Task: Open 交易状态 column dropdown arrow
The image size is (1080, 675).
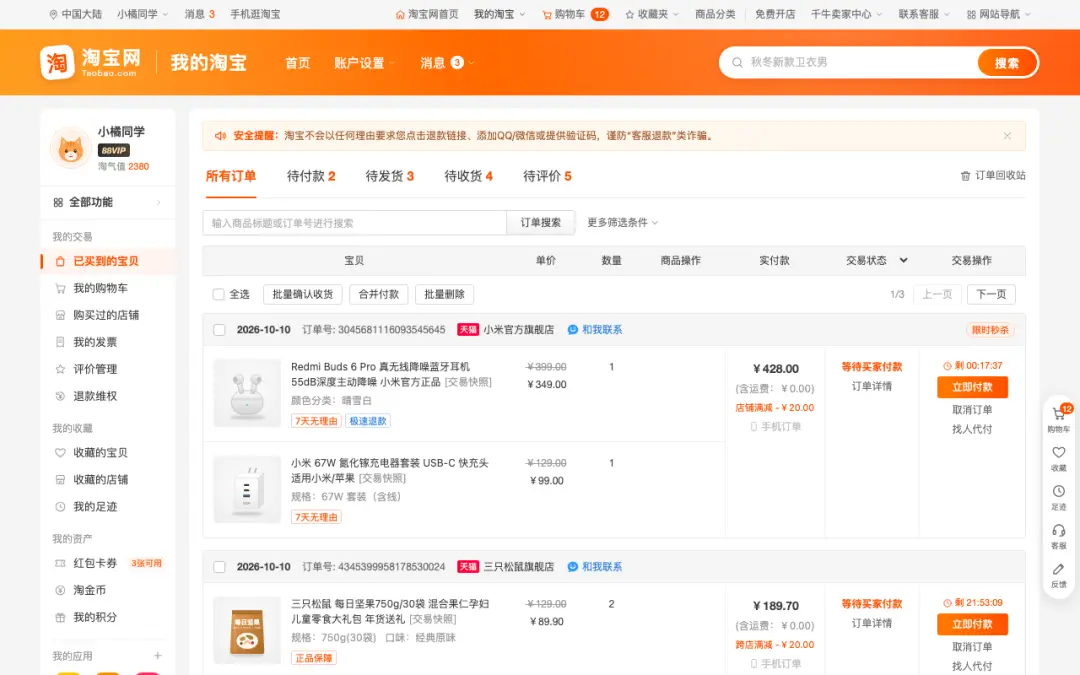Action: pos(903,260)
